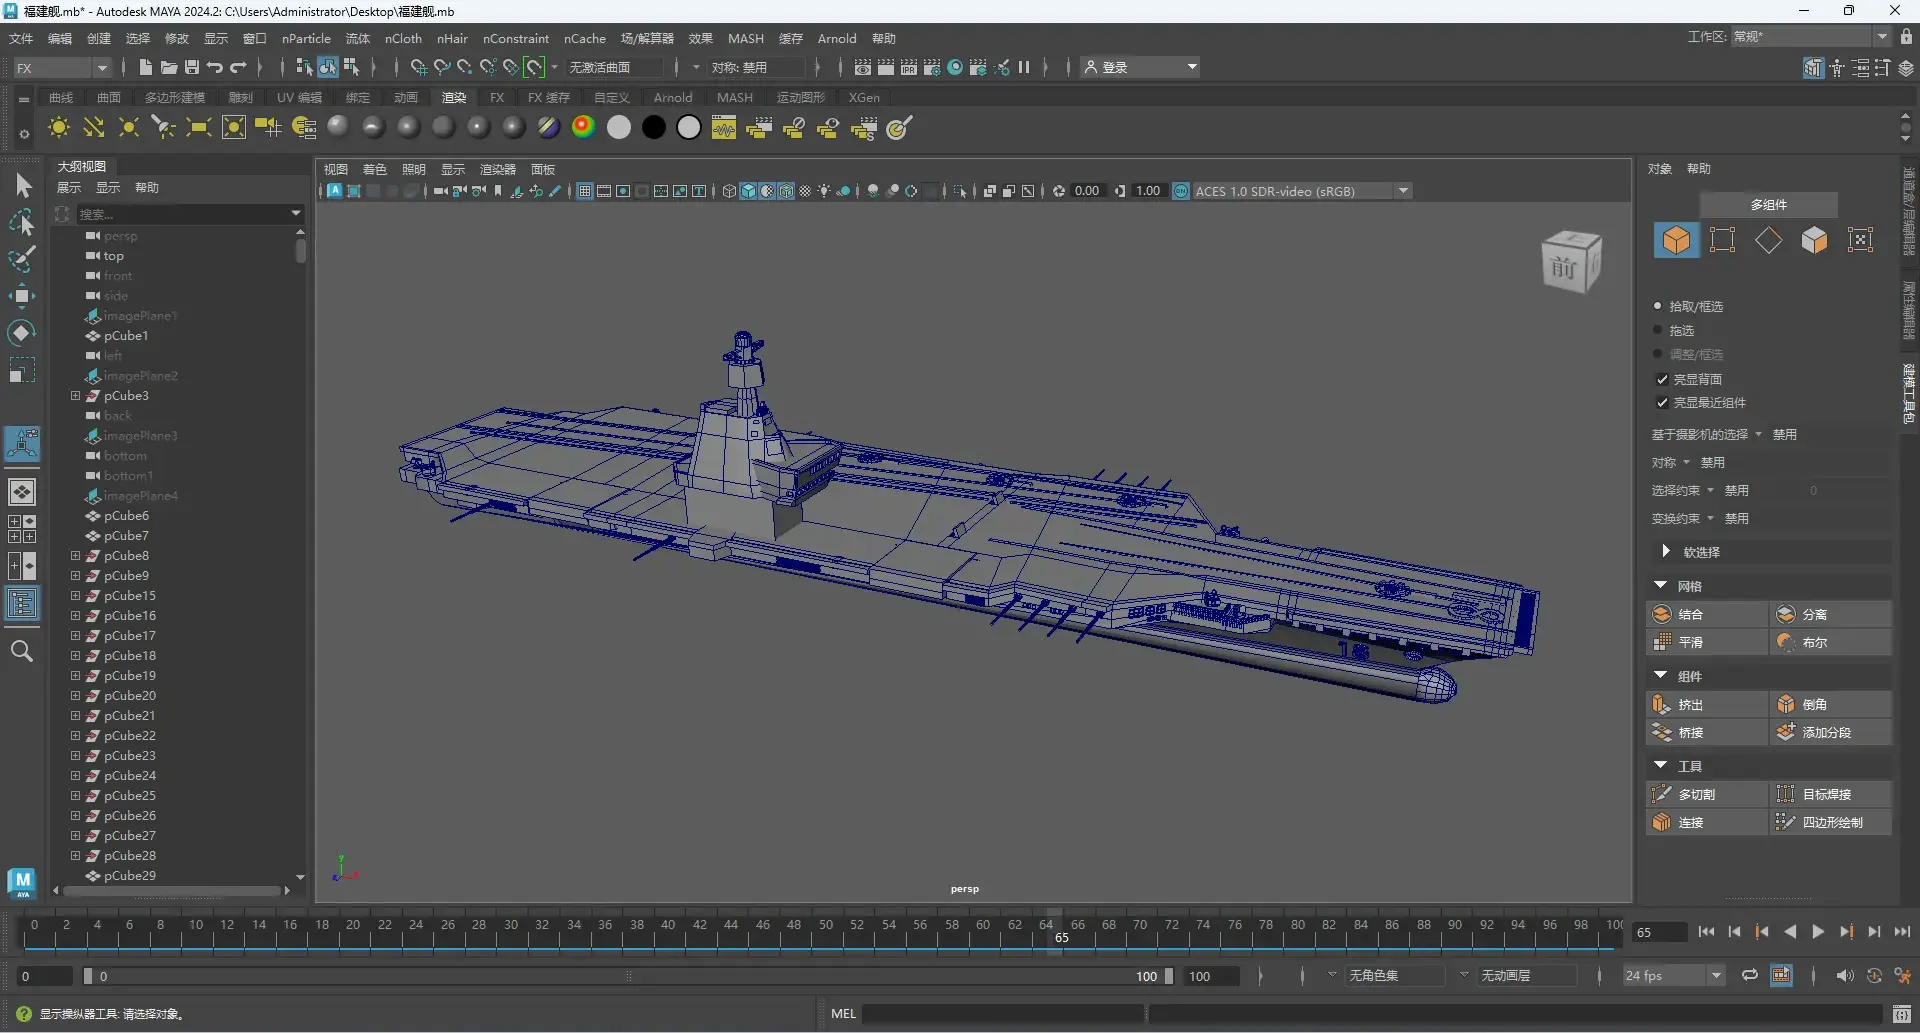
Task: Open the FX menu set dropdown
Action: tap(62, 68)
